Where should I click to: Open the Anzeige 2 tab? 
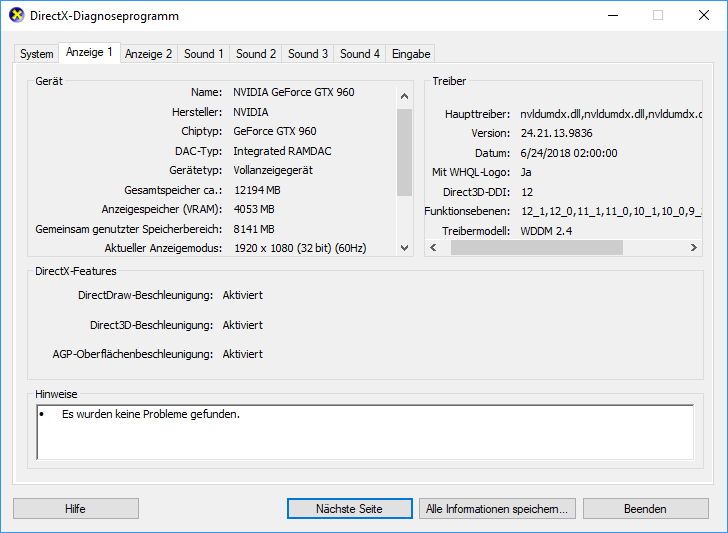click(149, 54)
